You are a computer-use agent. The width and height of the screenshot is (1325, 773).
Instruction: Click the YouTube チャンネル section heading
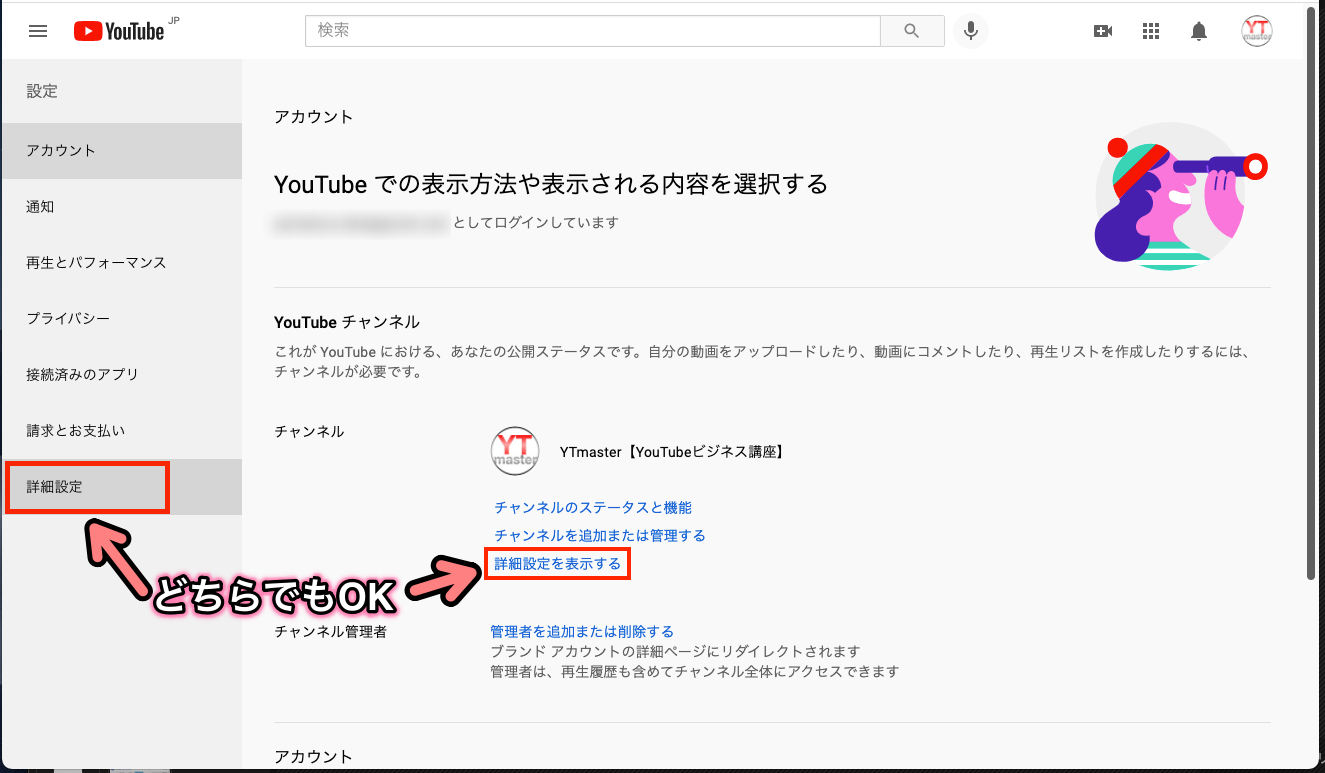pos(347,322)
